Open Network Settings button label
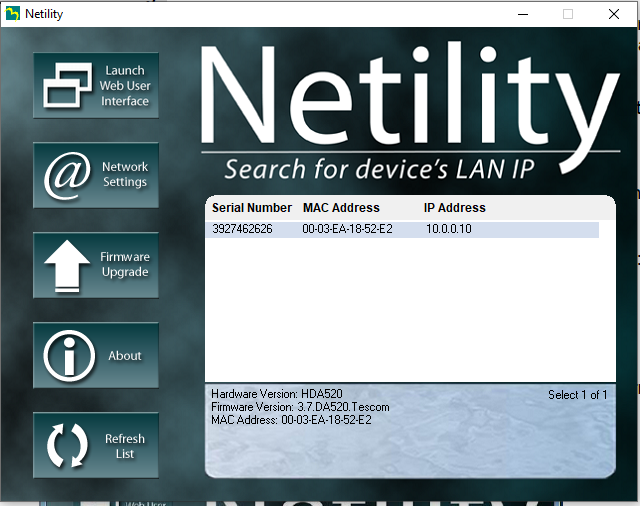This screenshot has width=640, height=506. click(x=125, y=174)
